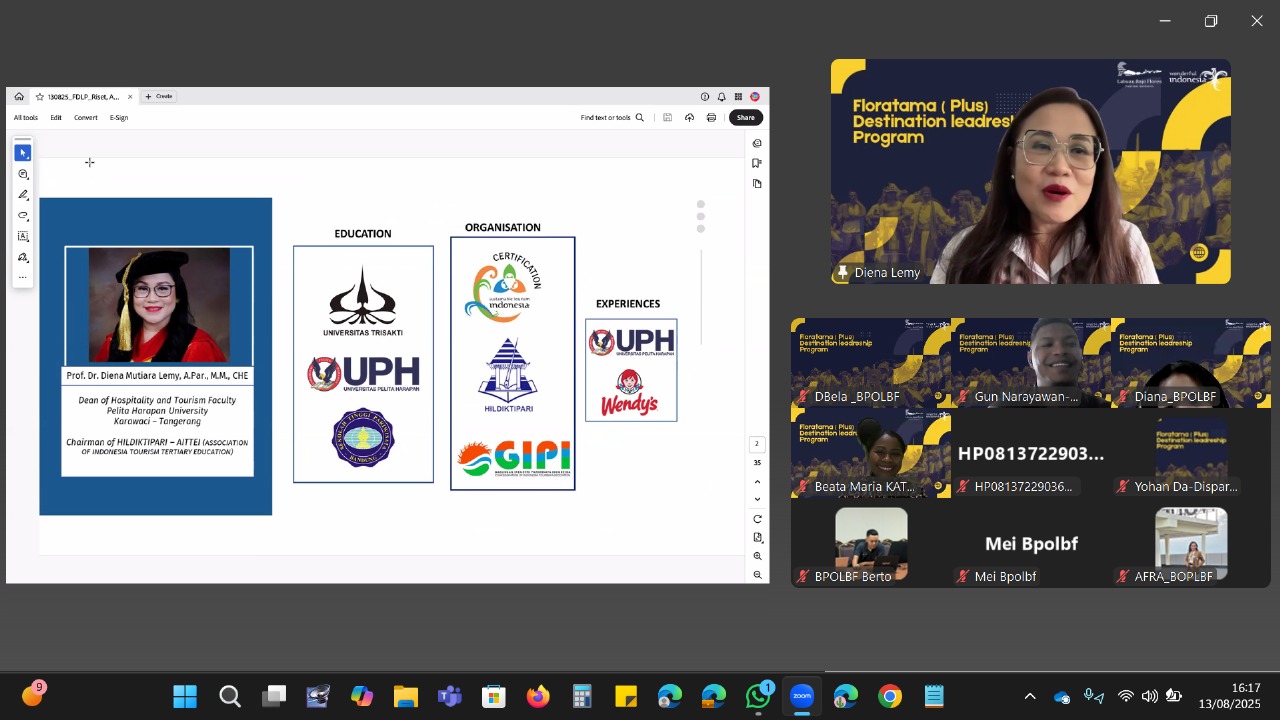The width and height of the screenshot is (1280, 720).
Task: Zoom out of the PDF
Action: point(758,575)
